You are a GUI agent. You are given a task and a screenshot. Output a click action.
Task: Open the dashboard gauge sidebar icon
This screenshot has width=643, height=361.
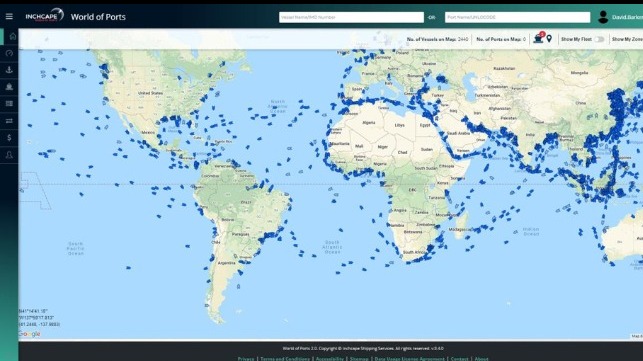coord(9,53)
